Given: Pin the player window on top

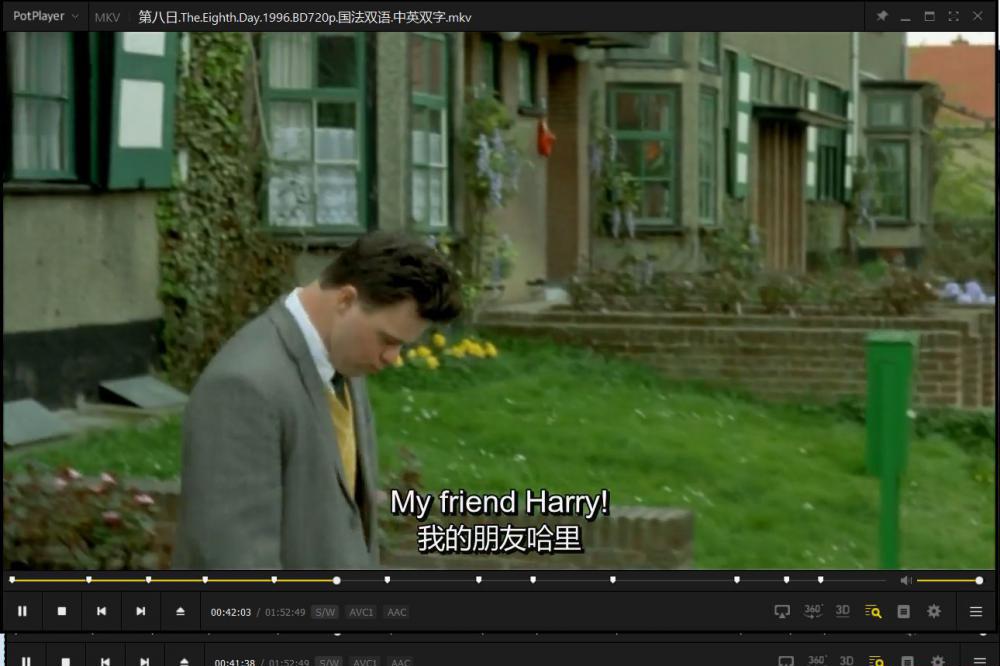Looking at the screenshot, I should click(x=882, y=16).
